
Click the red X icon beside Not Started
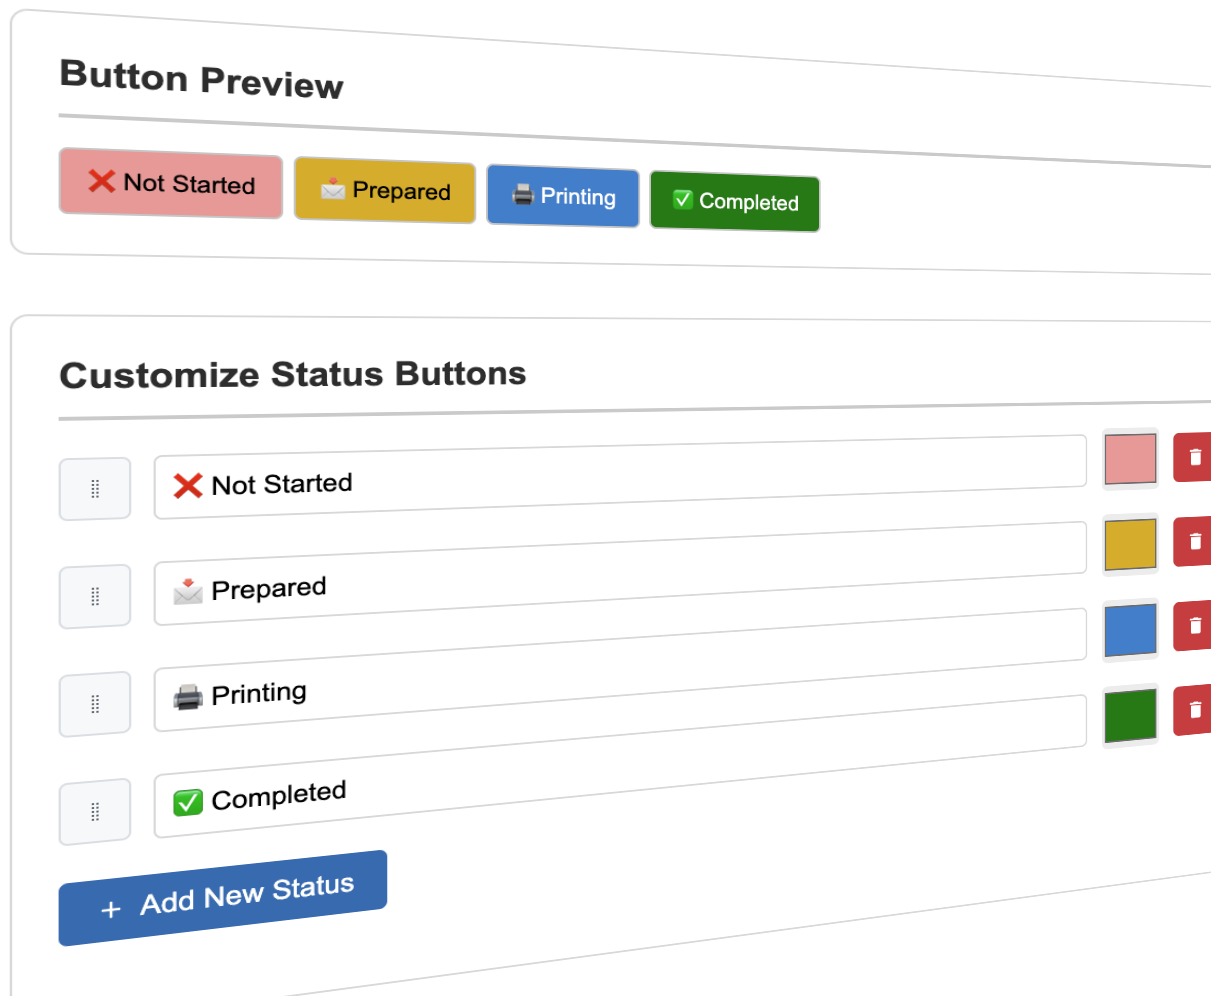coord(189,485)
